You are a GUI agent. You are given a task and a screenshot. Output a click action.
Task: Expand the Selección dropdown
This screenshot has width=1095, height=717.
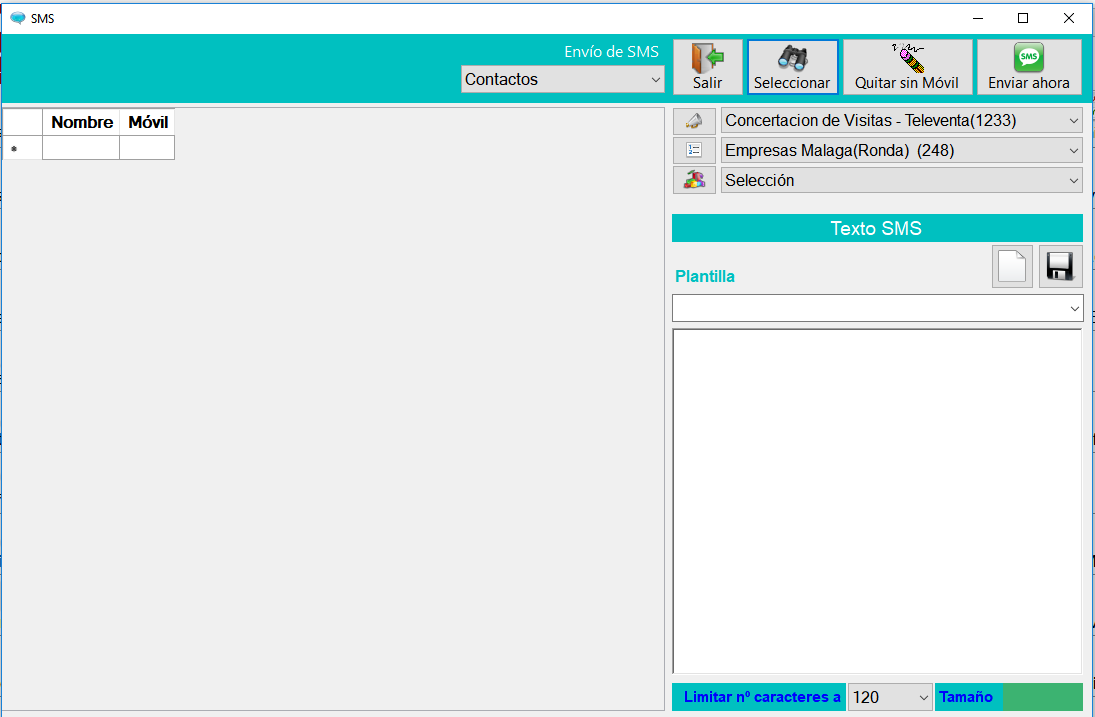coord(902,180)
